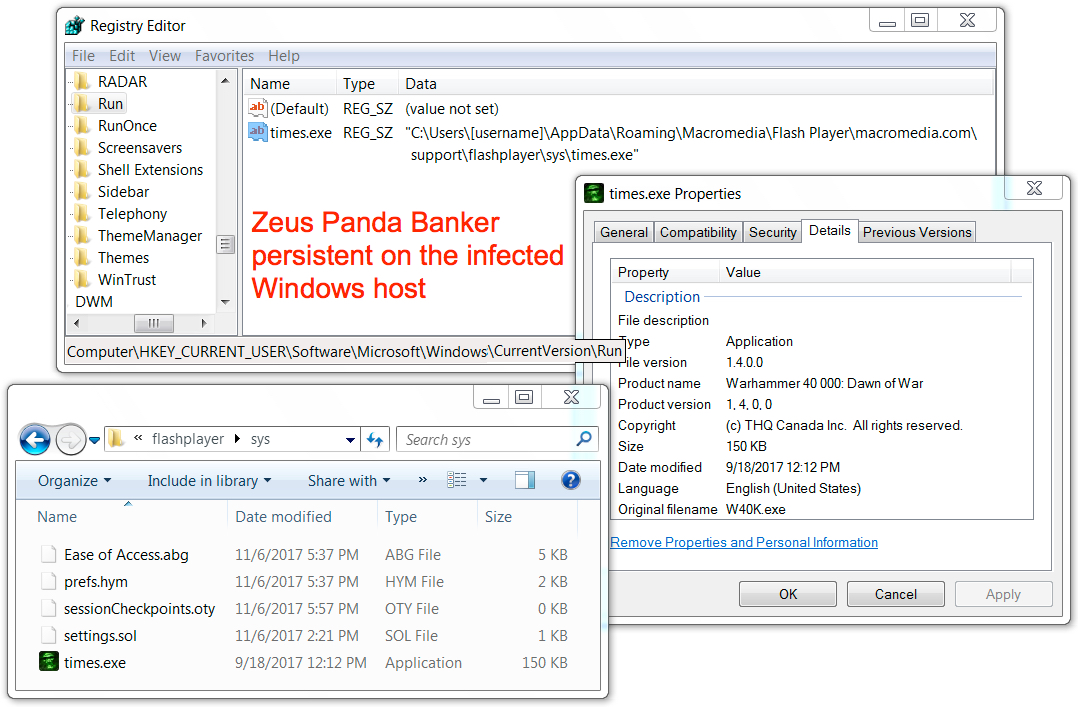
Task: Click the change view icon
Action: 456,480
